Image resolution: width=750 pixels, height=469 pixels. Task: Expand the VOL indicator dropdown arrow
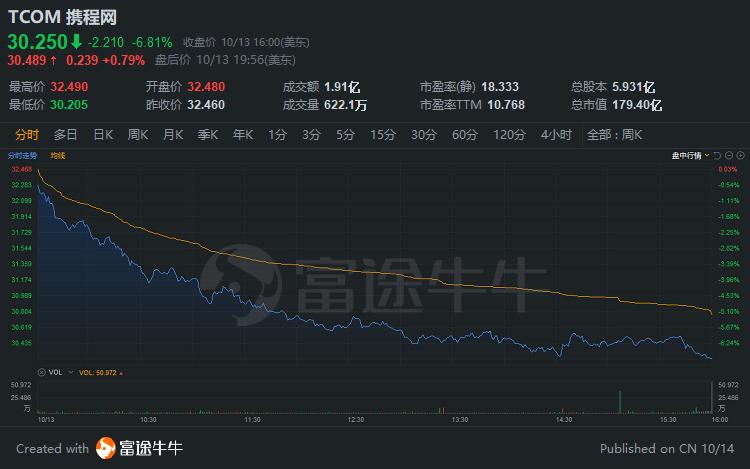pyautogui.click(x=71, y=372)
